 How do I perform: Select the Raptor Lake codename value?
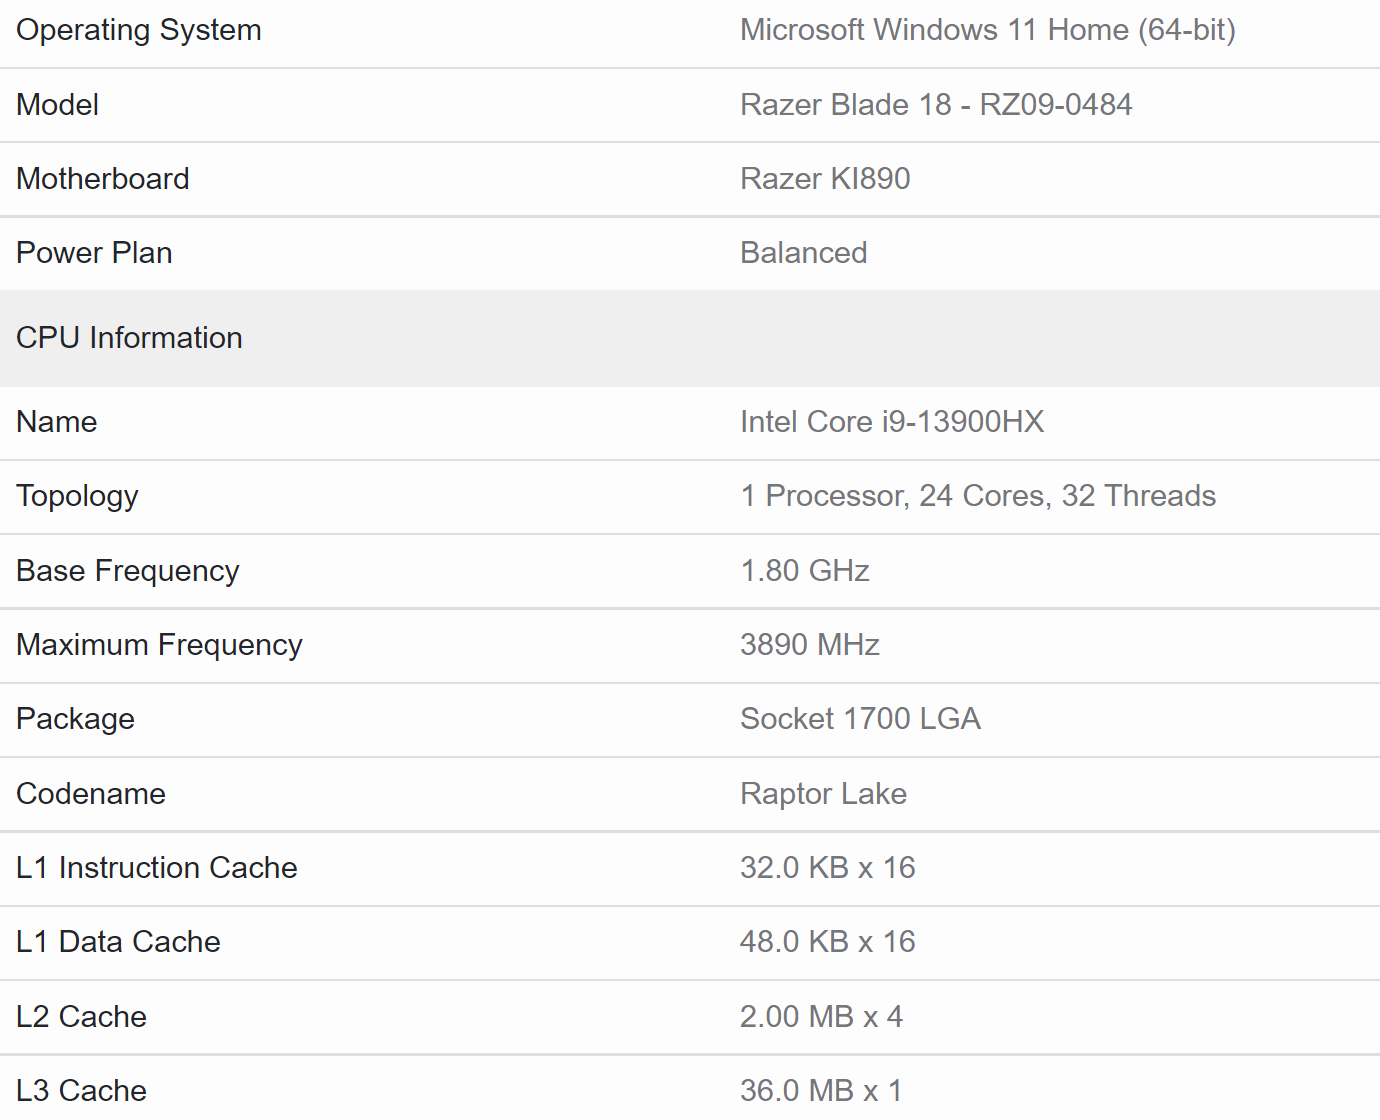(x=823, y=794)
